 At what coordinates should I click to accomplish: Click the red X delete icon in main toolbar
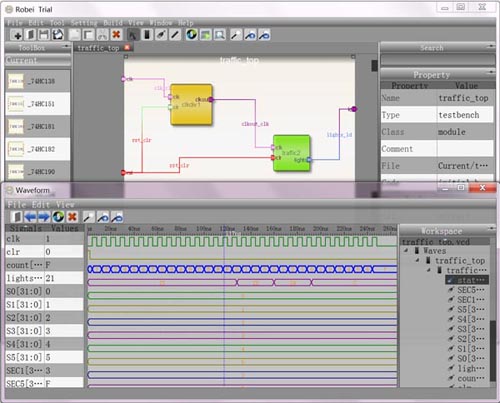pos(116,35)
